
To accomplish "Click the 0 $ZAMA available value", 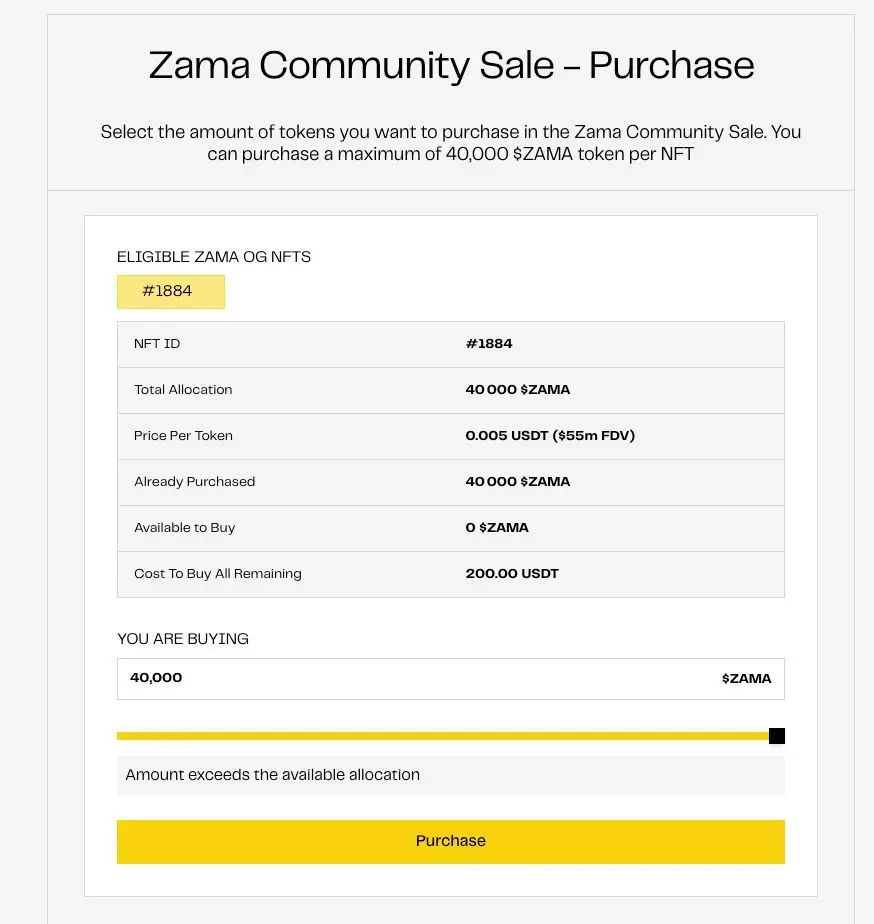I will pos(497,528).
